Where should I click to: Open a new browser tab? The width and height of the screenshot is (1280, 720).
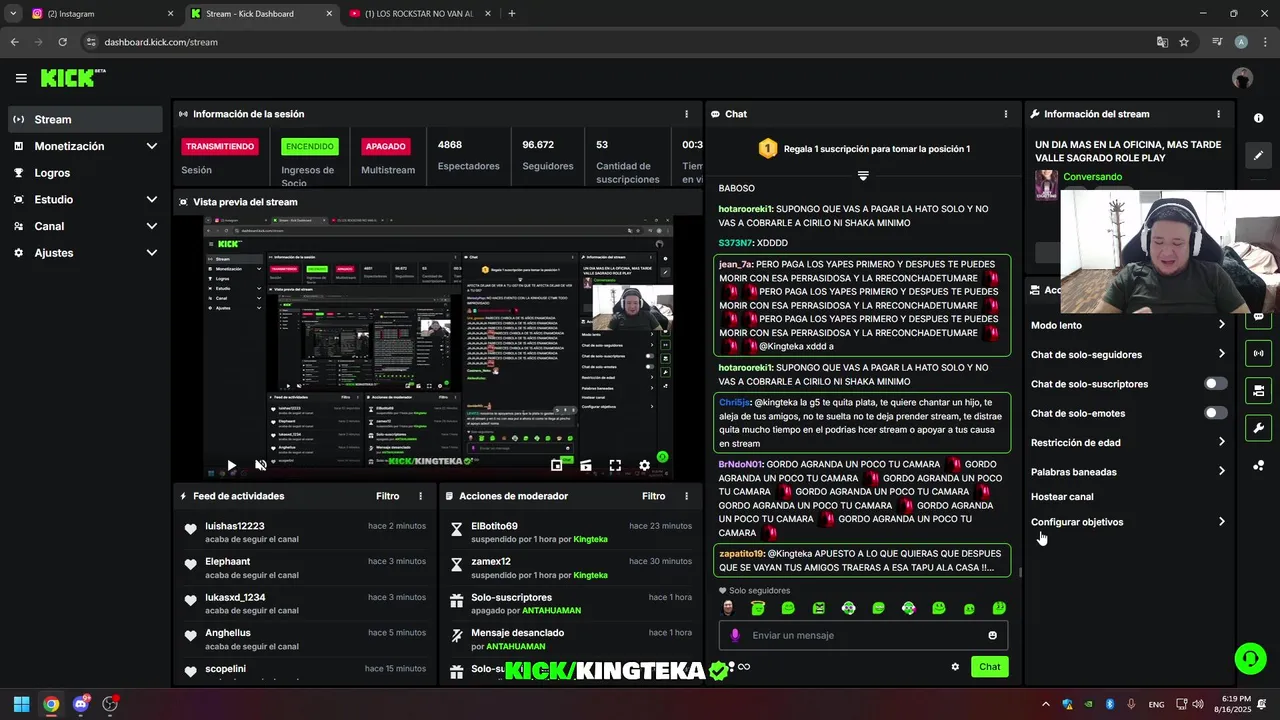(x=512, y=14)
